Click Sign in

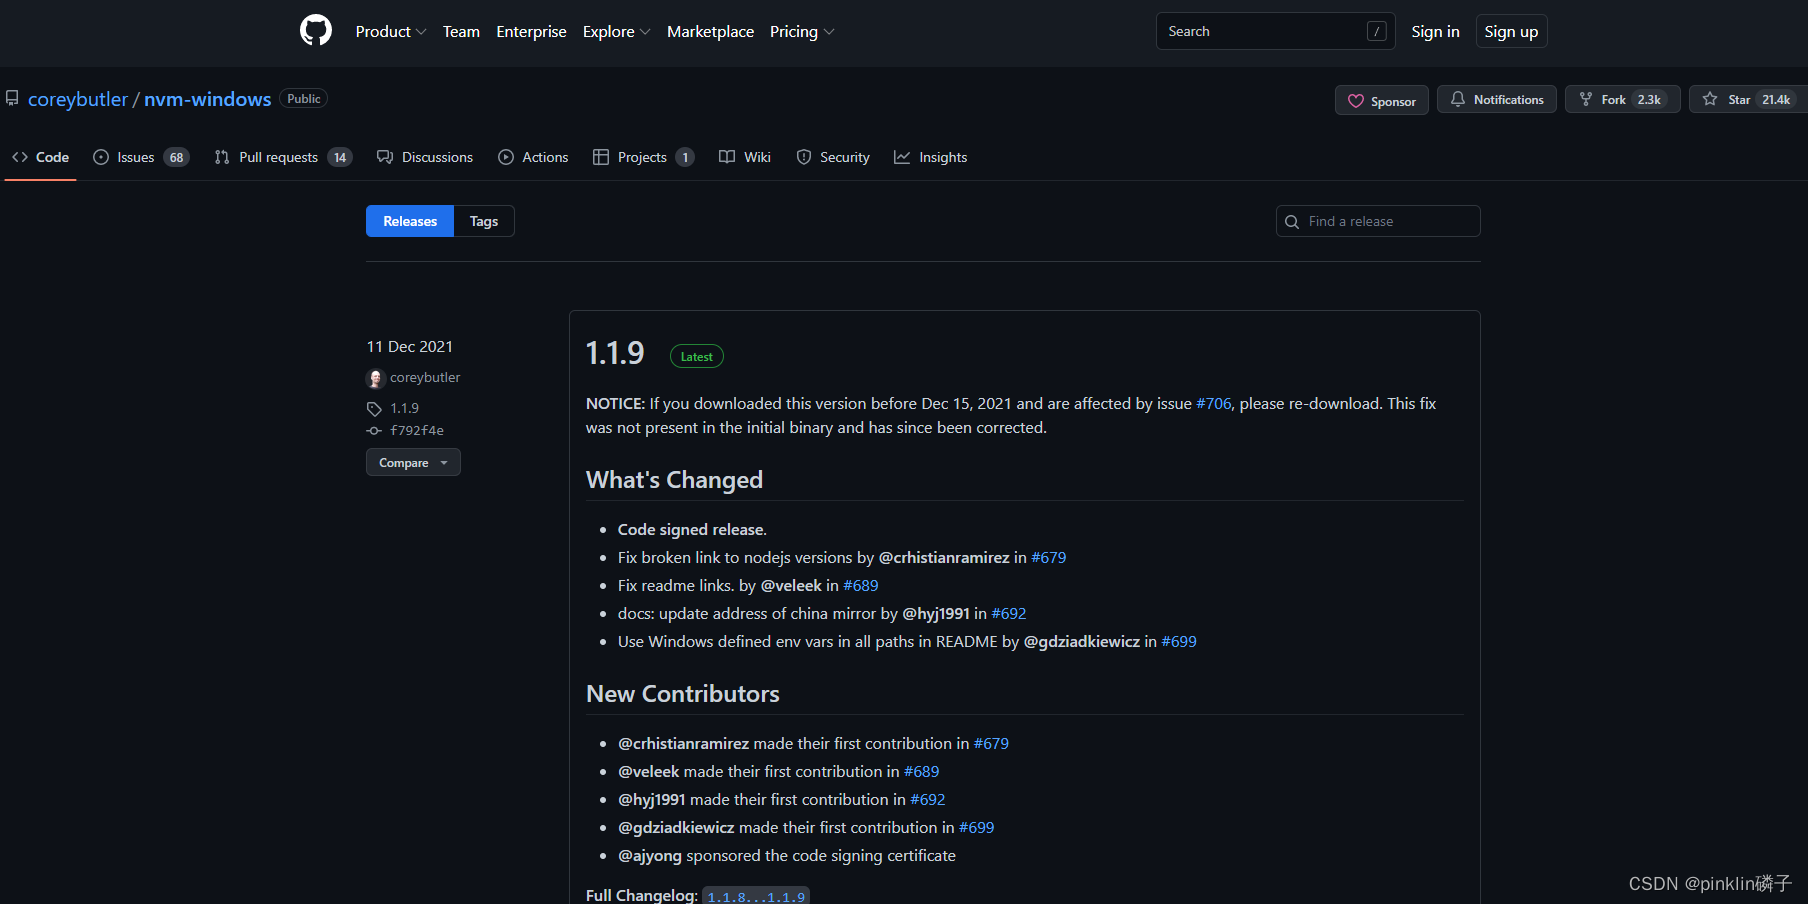pyautogui.click(x=1435, y=32)
